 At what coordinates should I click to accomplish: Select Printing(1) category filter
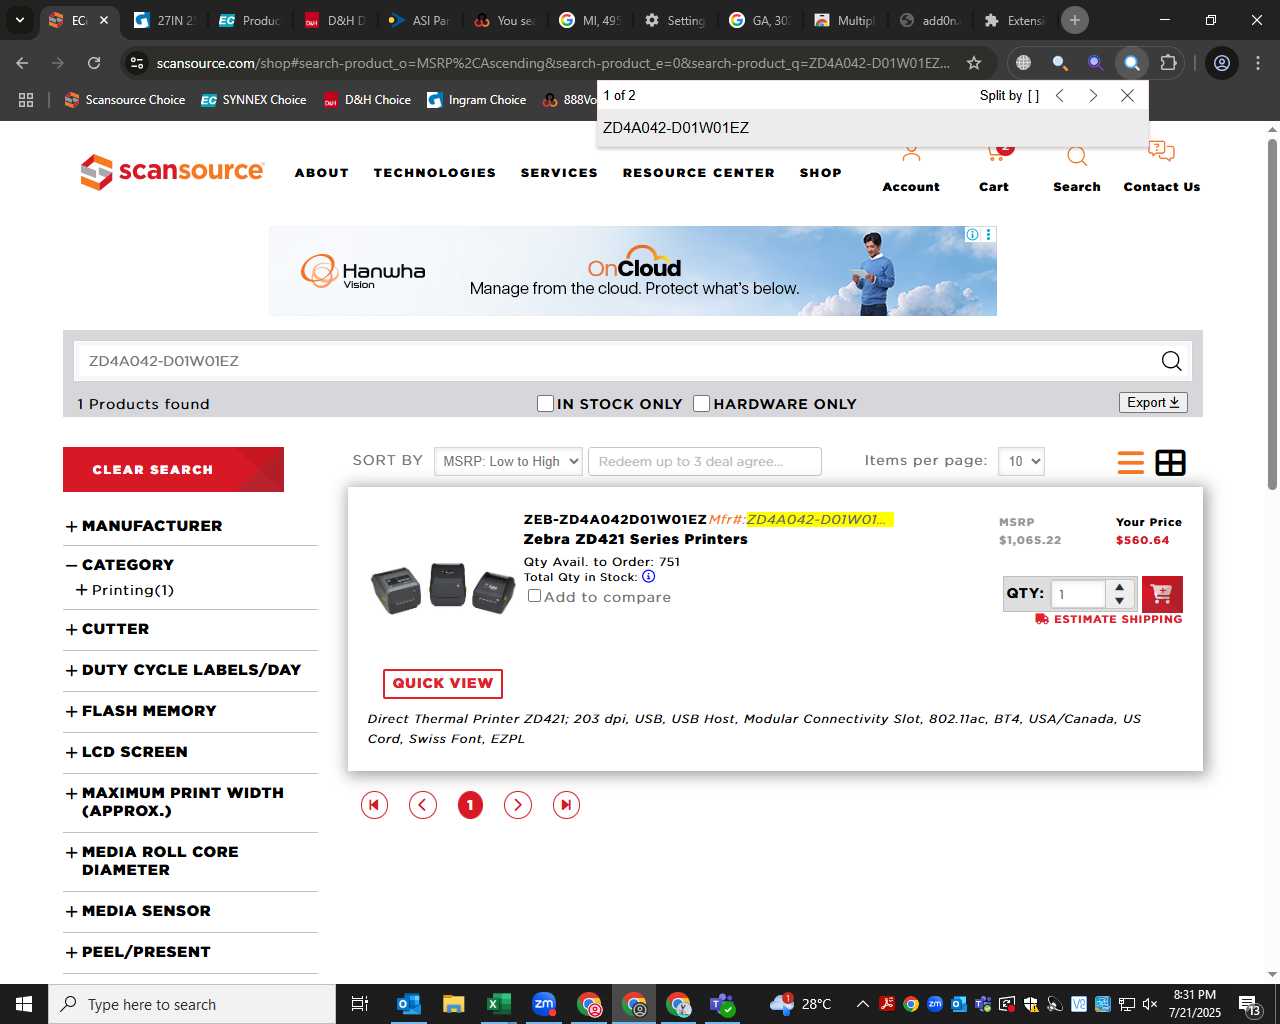[125, 590]
